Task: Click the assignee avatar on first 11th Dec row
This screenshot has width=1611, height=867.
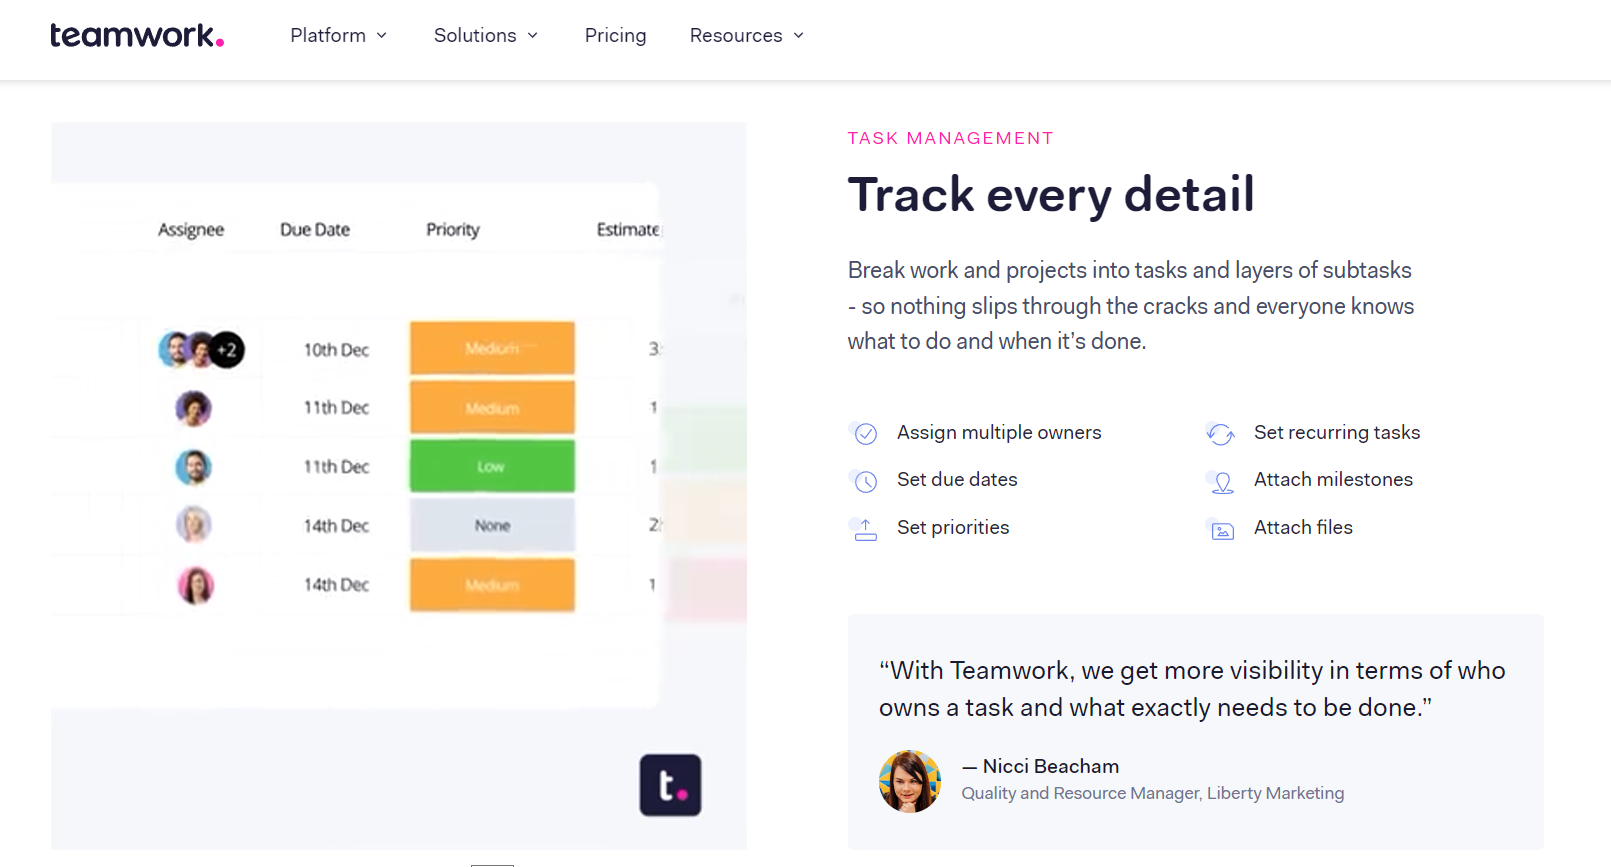Action: coord(194,408)
